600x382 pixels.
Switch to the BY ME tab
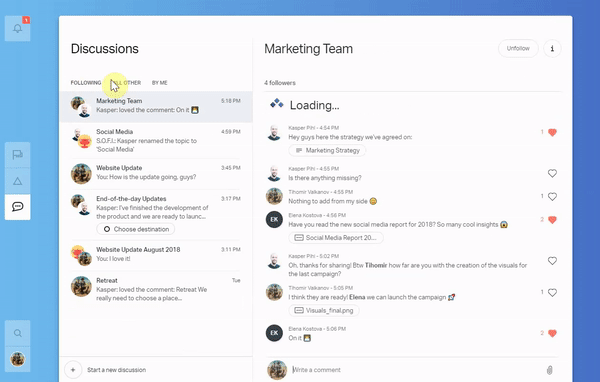point(160,83)
